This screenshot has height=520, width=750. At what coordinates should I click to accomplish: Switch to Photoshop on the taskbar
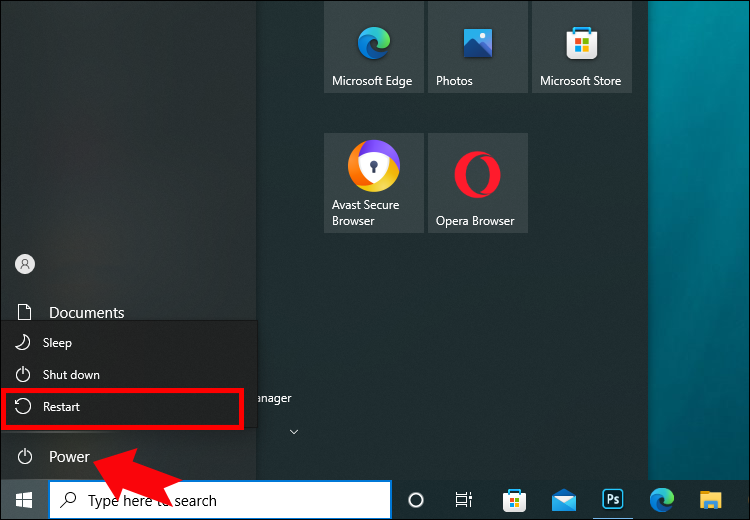point(613,500)
